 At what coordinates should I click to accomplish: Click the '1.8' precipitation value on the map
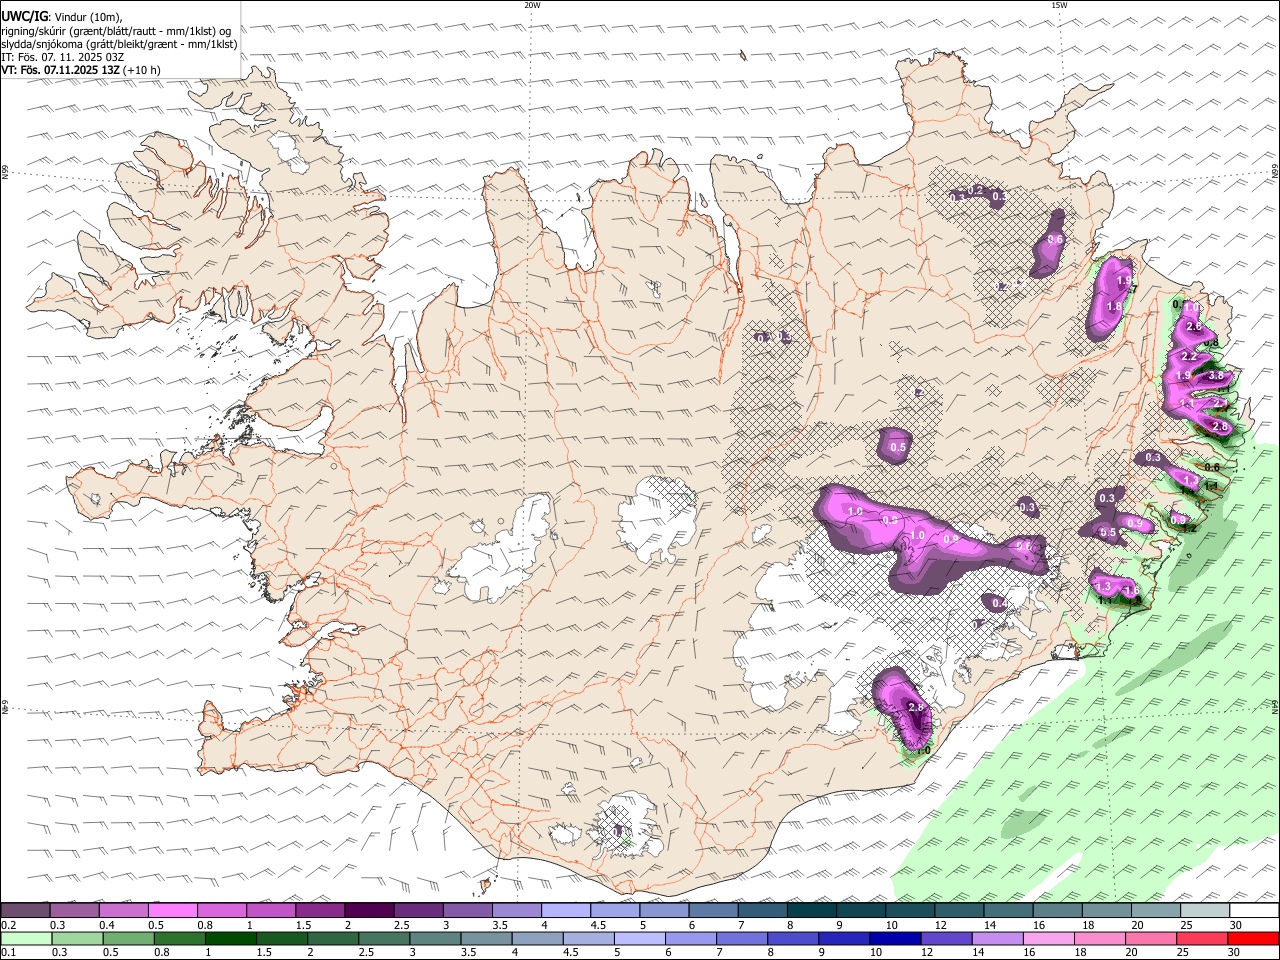pos(1114,307)
